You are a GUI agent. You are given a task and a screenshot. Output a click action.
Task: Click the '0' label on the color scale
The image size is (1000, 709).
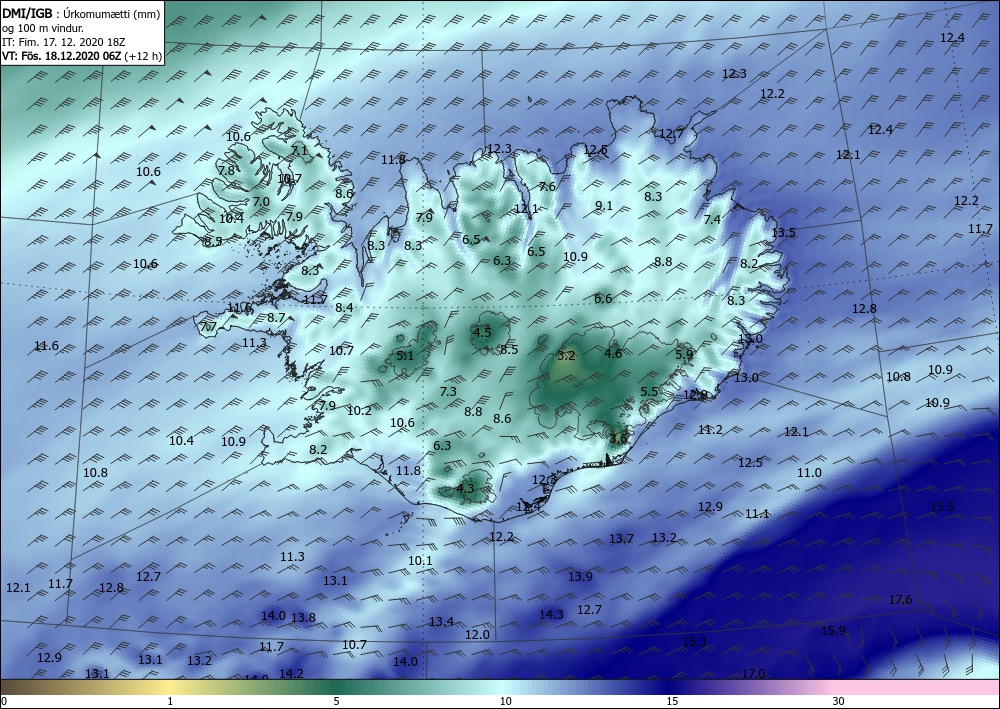point(4,702)
